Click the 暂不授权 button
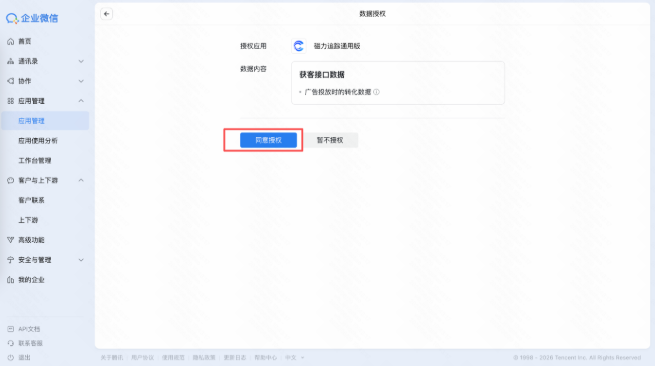The height and width of the screenshot is (366, 655). click(330, 140)
